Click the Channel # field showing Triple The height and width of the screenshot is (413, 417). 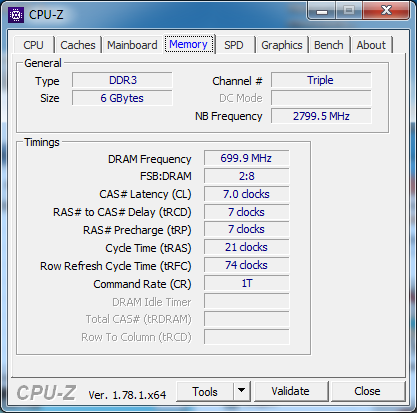point(321,80)
